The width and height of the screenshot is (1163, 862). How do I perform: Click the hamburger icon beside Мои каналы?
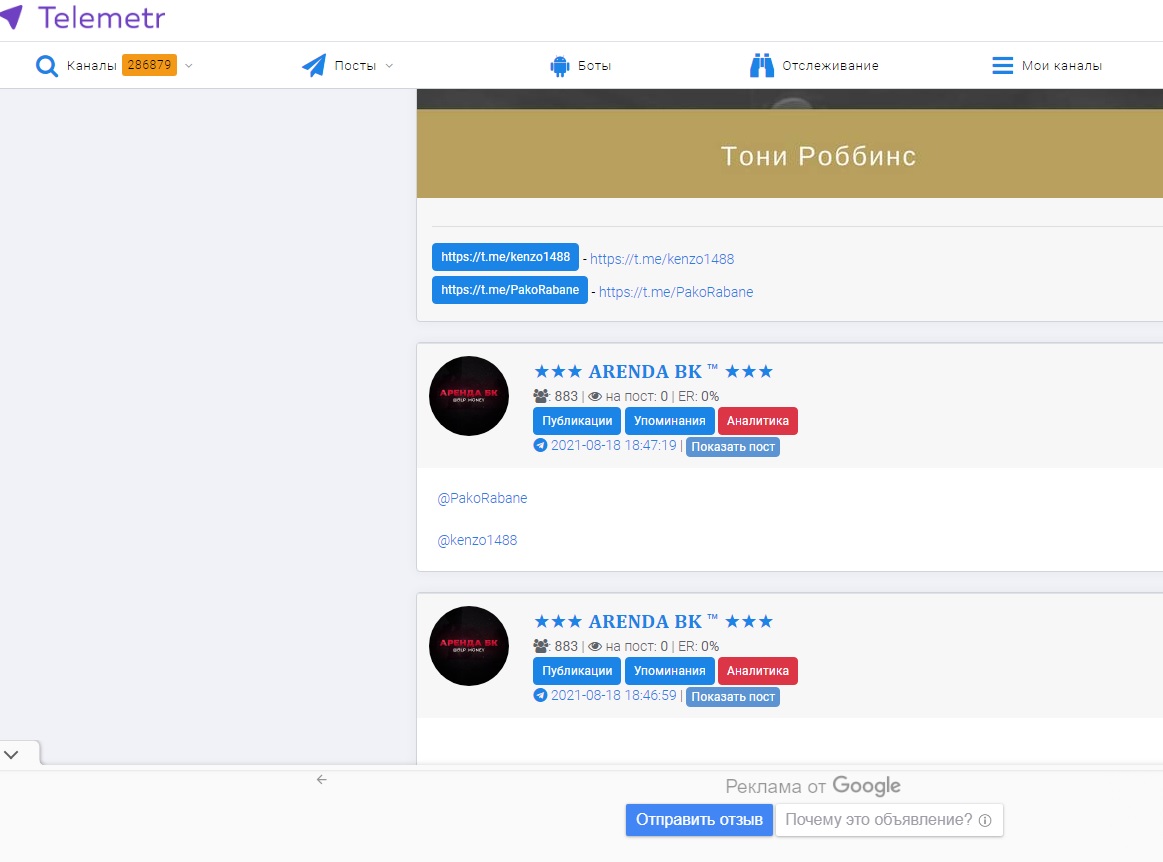(x=1002, y=65)
